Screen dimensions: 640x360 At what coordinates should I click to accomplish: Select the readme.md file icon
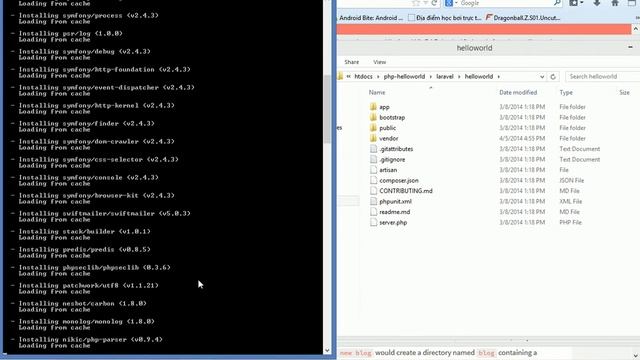coord(373,212)
